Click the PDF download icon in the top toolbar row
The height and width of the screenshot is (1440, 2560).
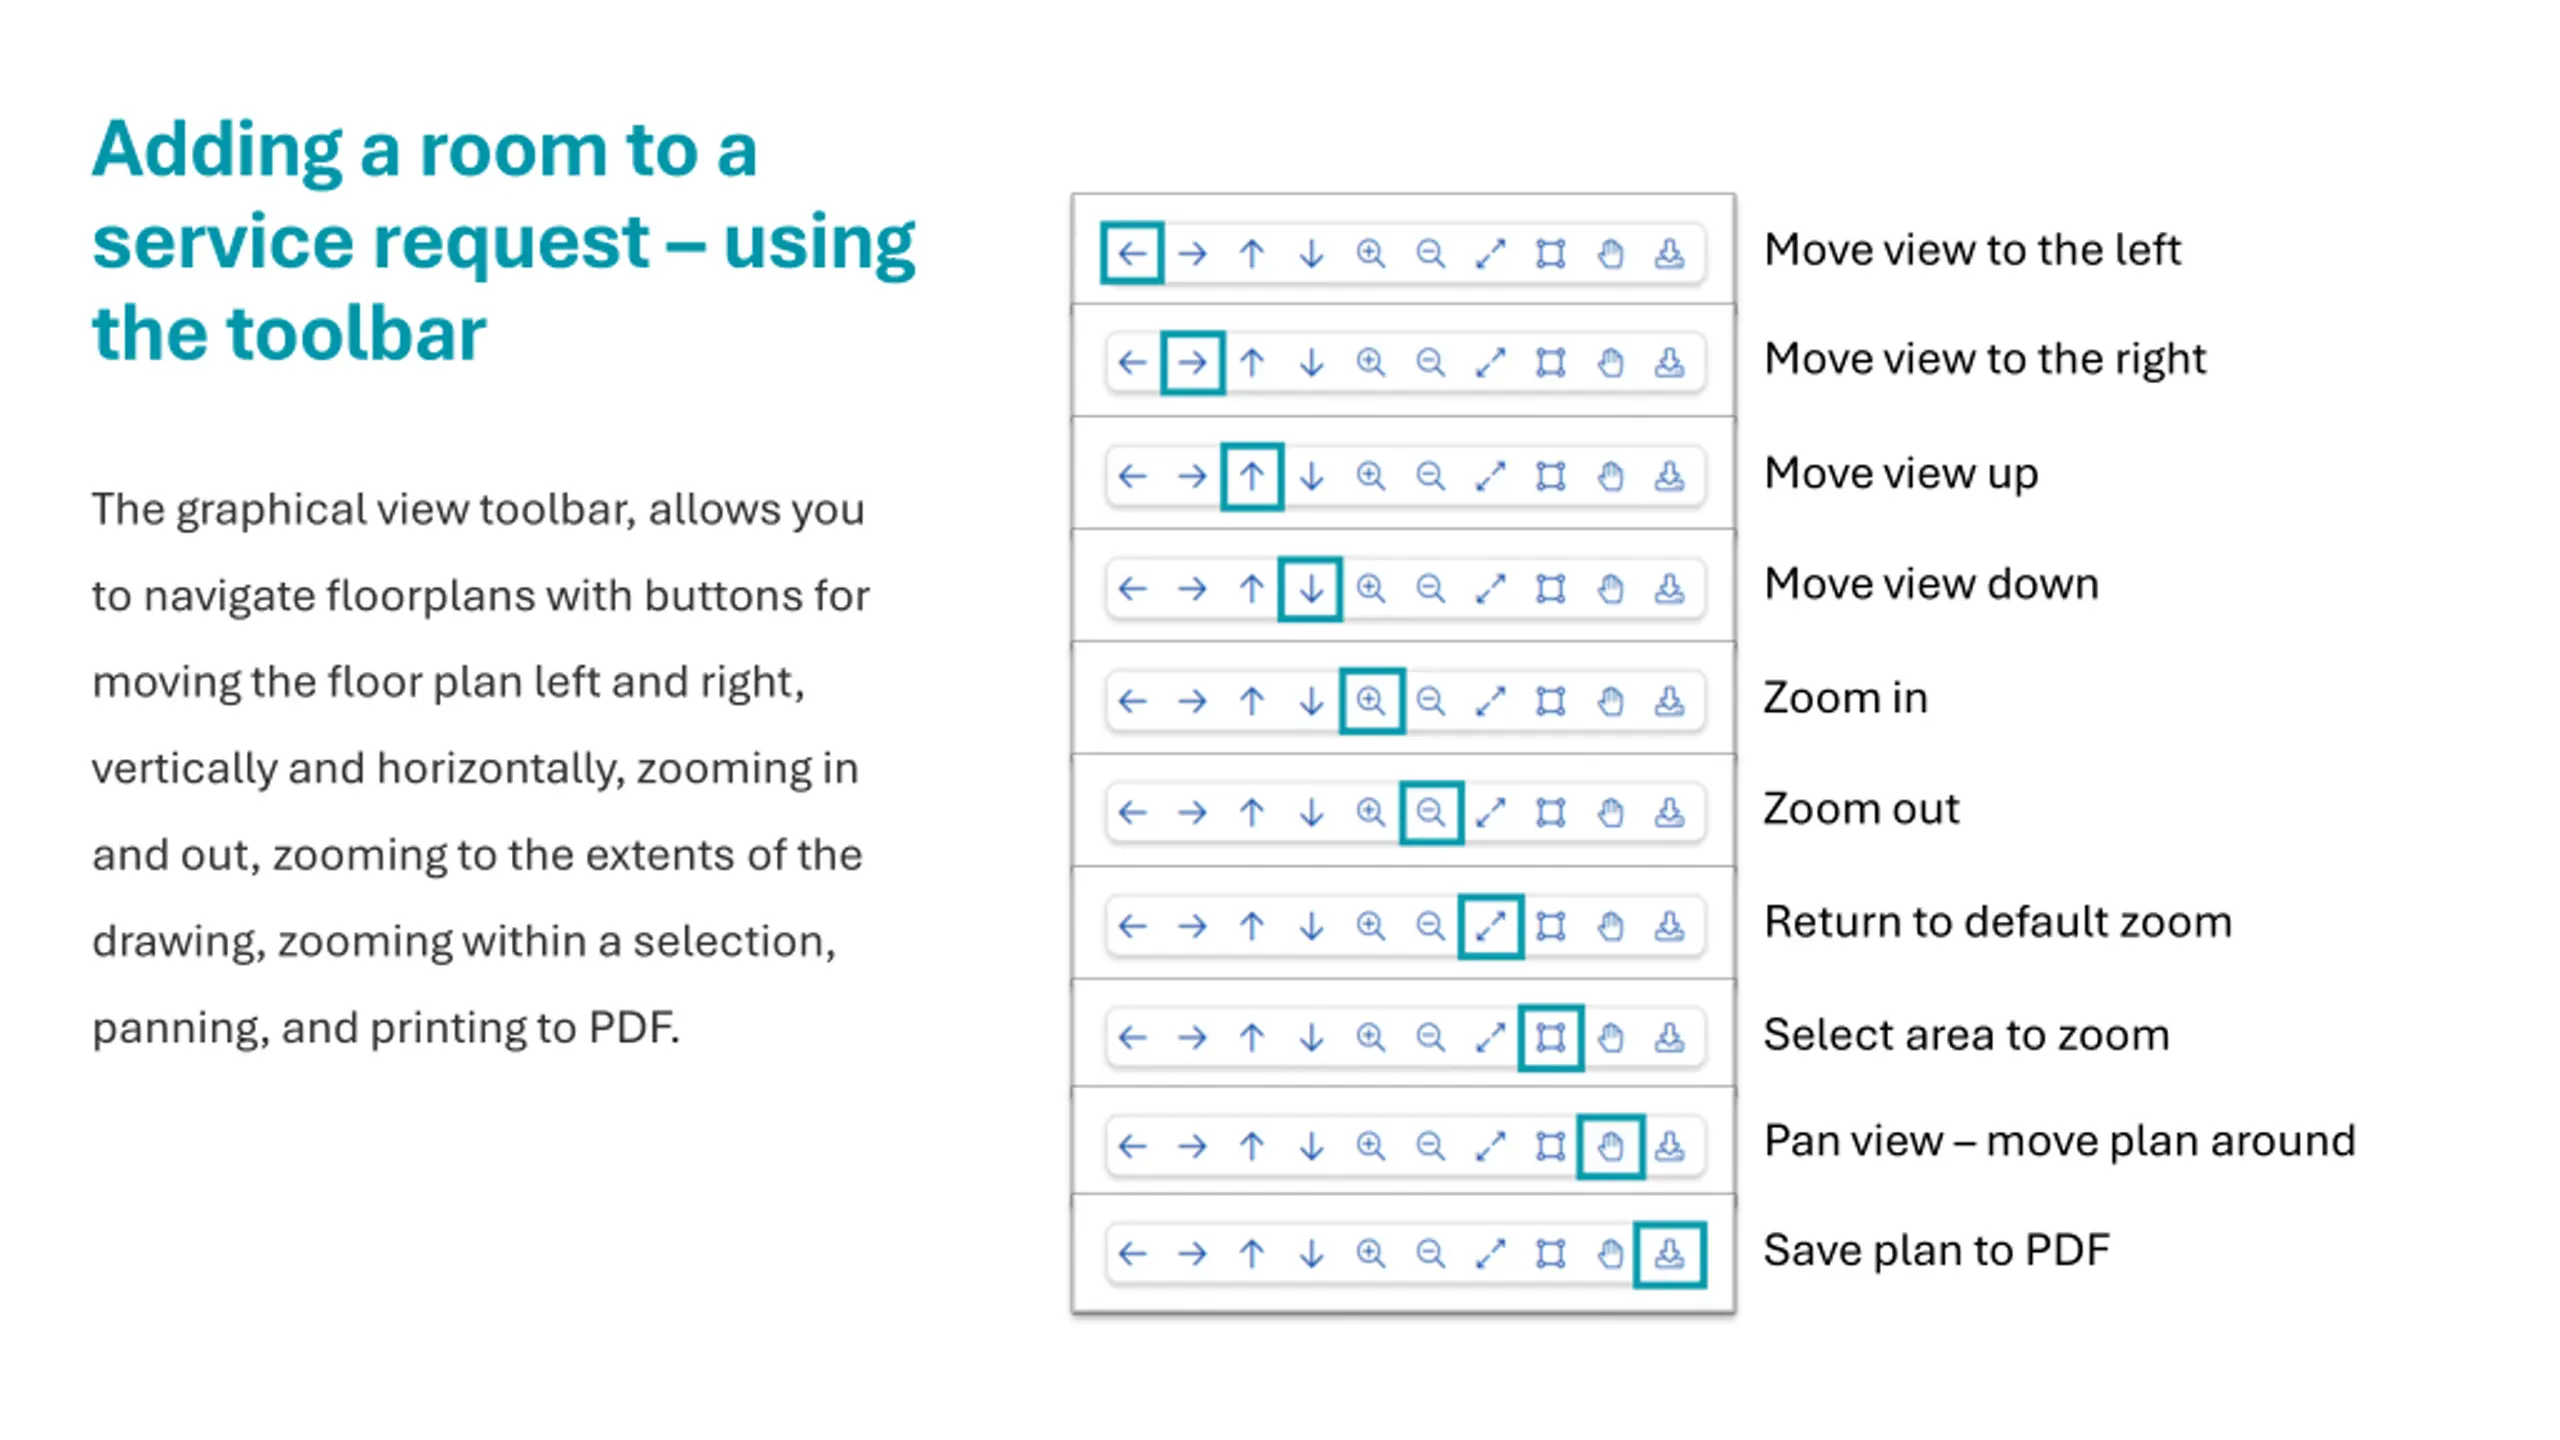[x=1669, y=253]
